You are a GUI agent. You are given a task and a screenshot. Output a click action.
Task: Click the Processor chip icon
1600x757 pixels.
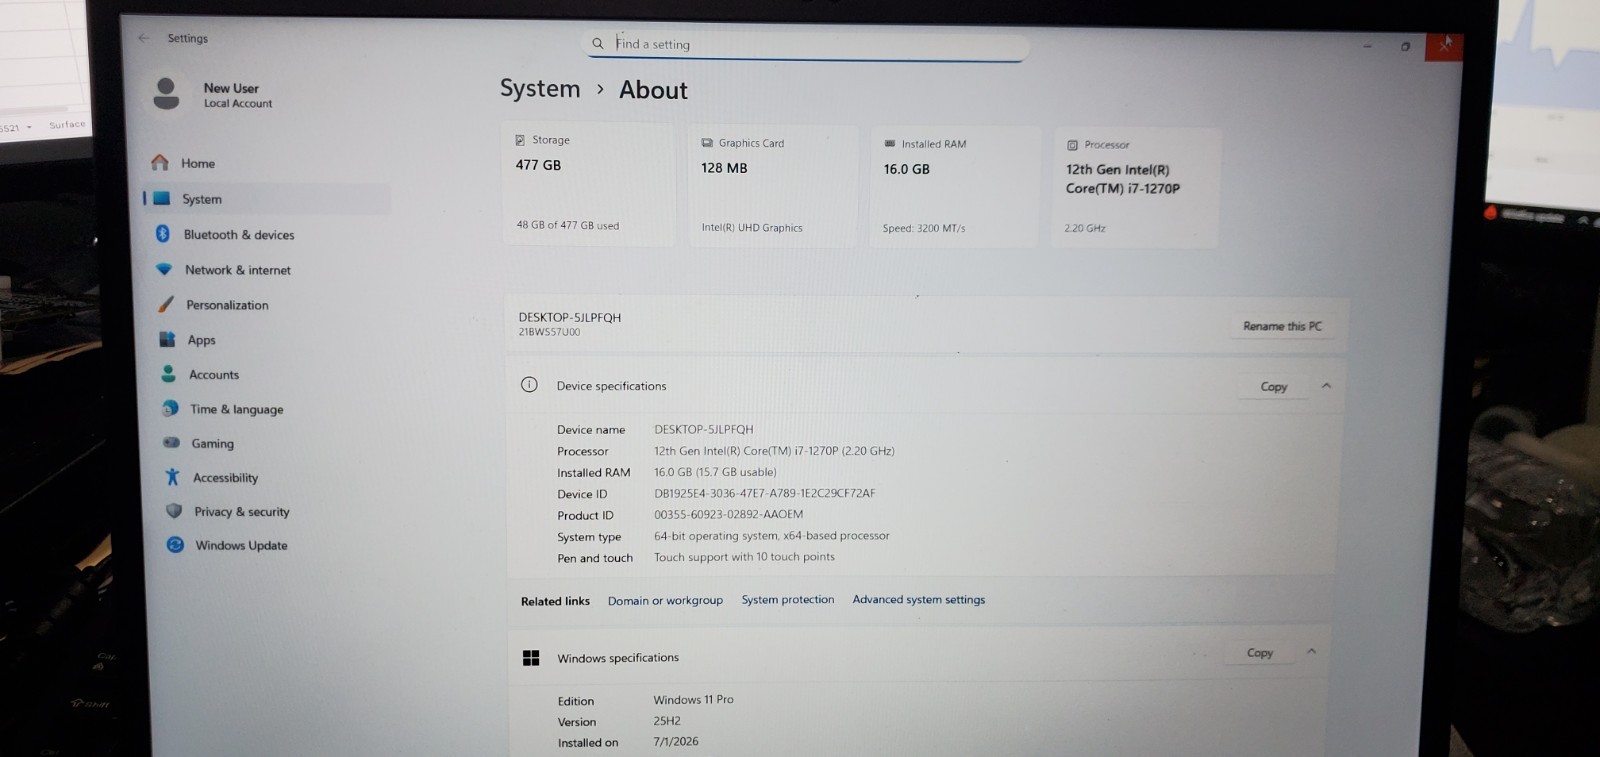1072,145
